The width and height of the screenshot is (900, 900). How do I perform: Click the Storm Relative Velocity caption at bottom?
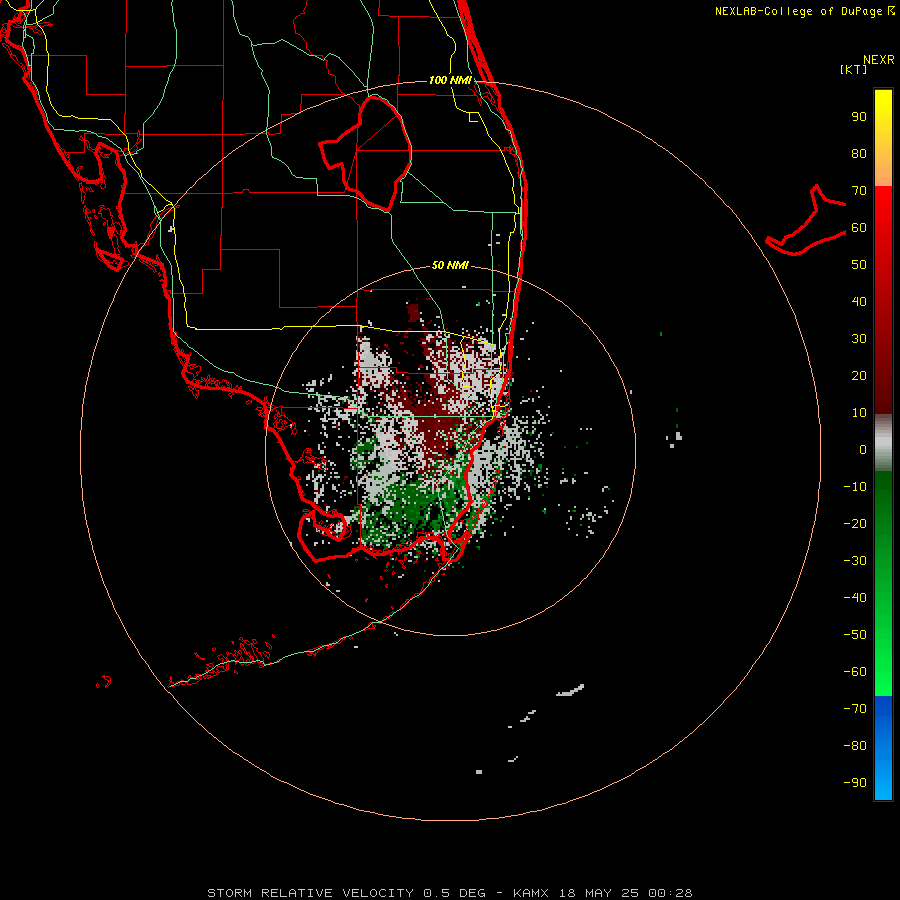point(450,893)
